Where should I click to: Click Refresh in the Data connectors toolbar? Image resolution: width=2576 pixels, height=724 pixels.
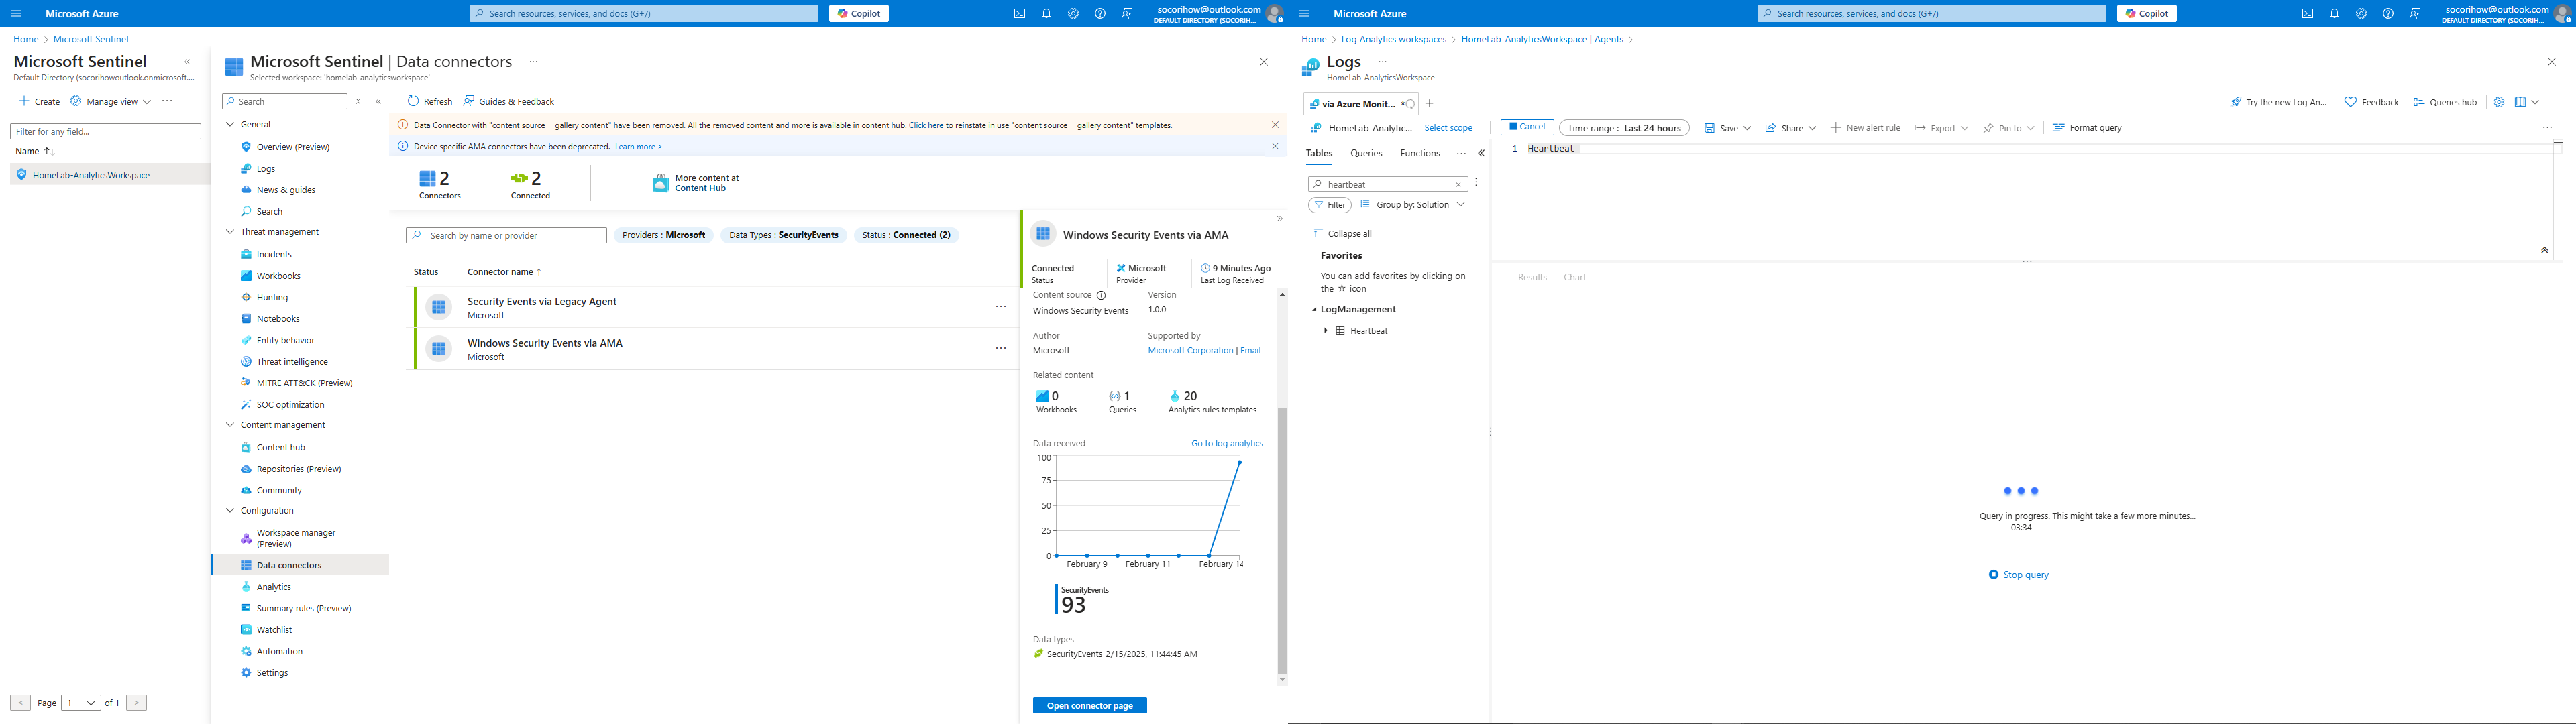coord(430,101)
